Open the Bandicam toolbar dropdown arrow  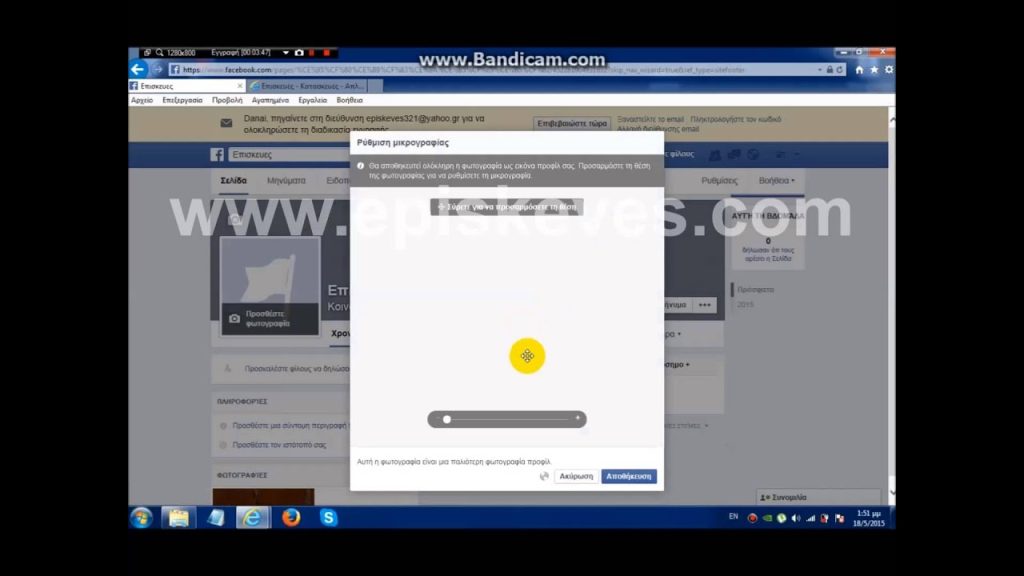(285, 53)
